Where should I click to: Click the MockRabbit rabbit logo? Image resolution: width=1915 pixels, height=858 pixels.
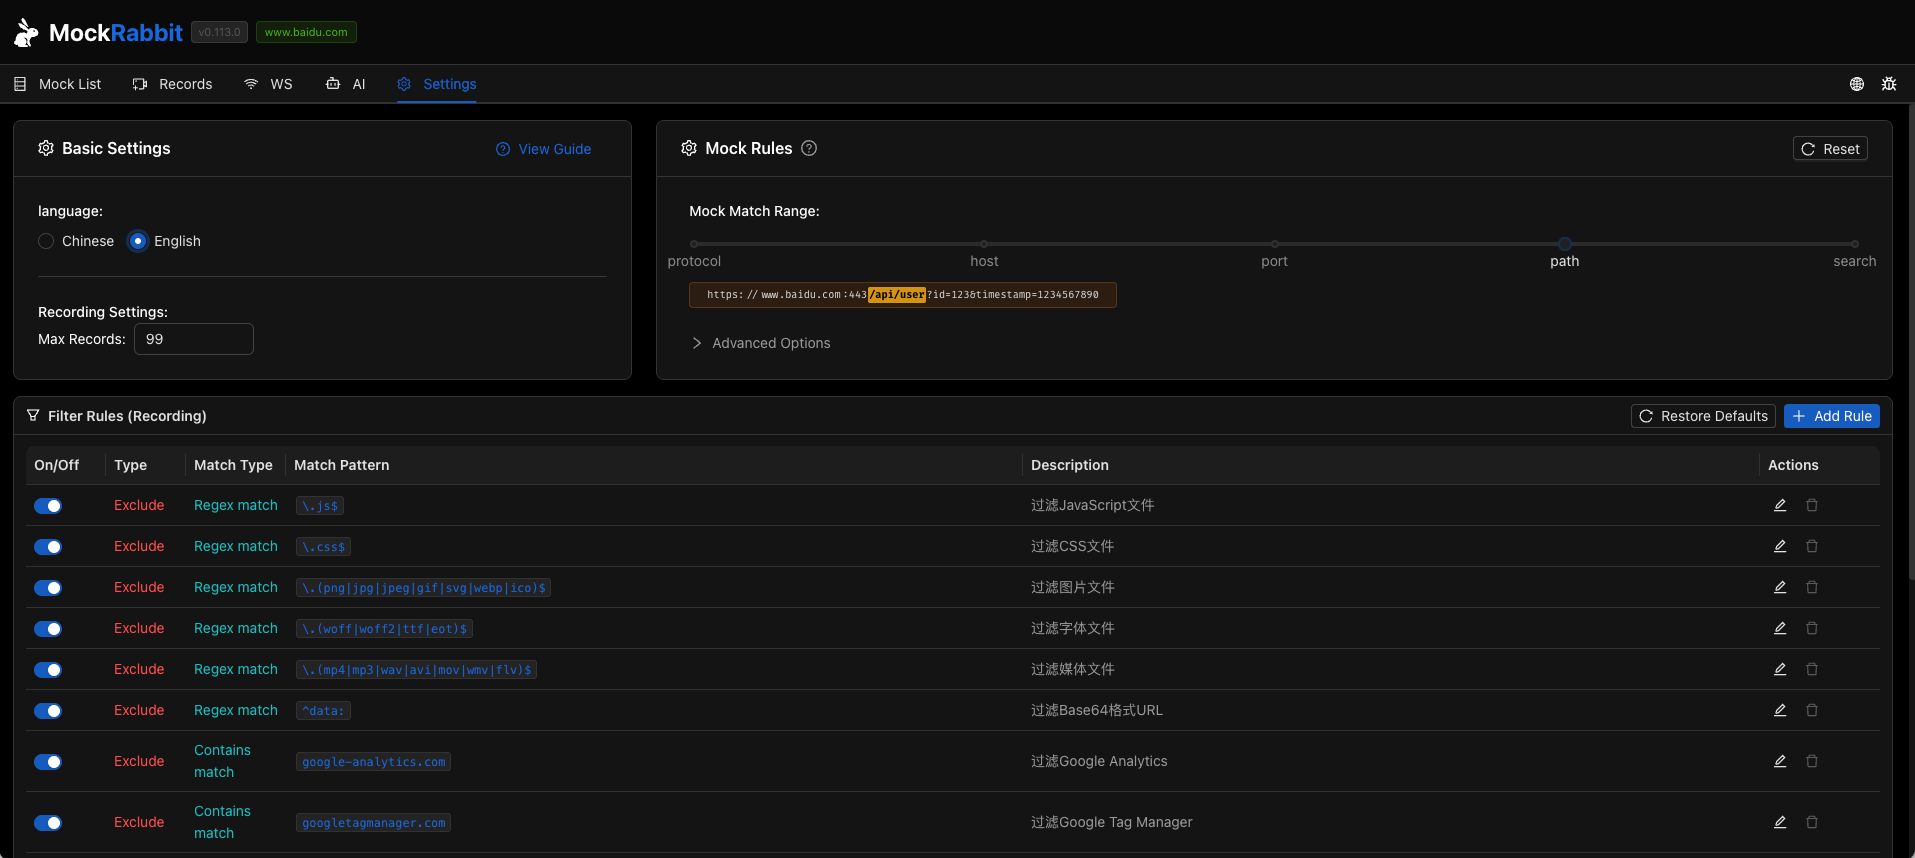26,33
